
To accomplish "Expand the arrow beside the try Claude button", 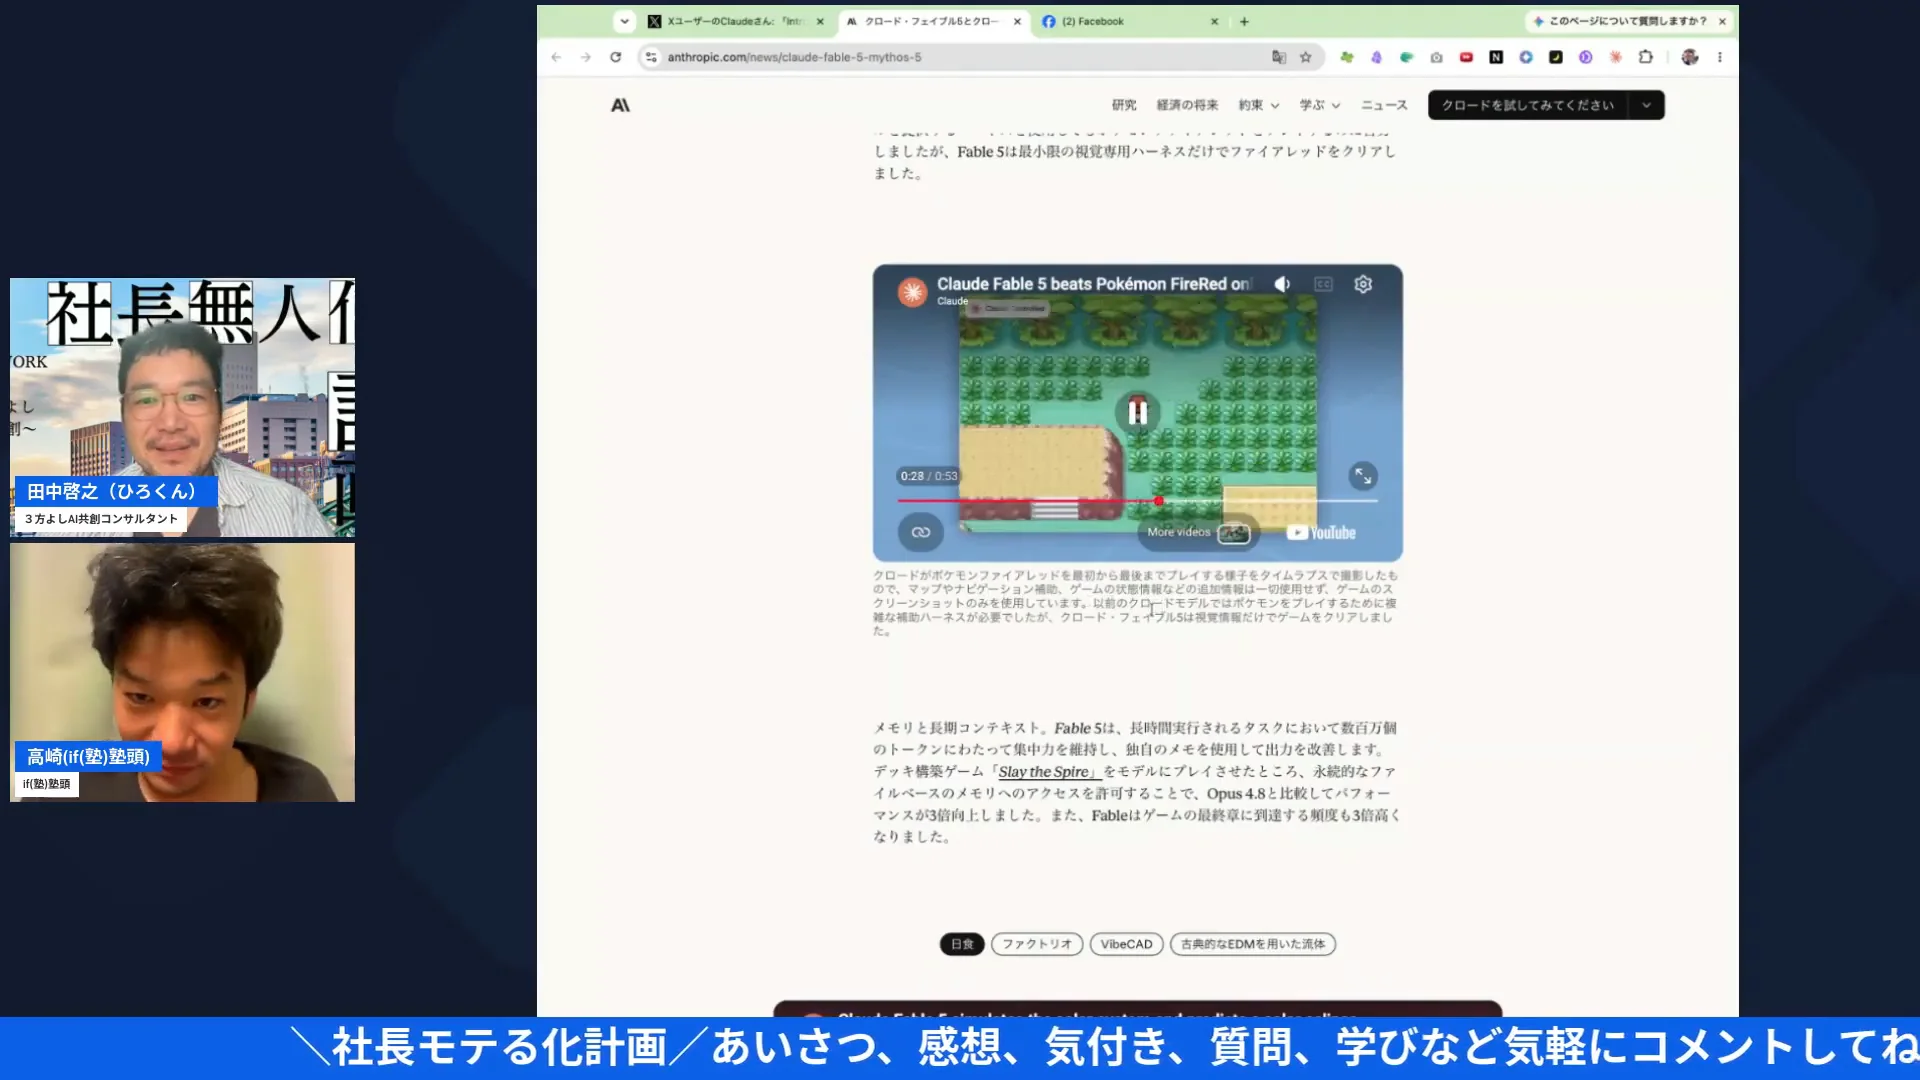I will click(1646, 105).
